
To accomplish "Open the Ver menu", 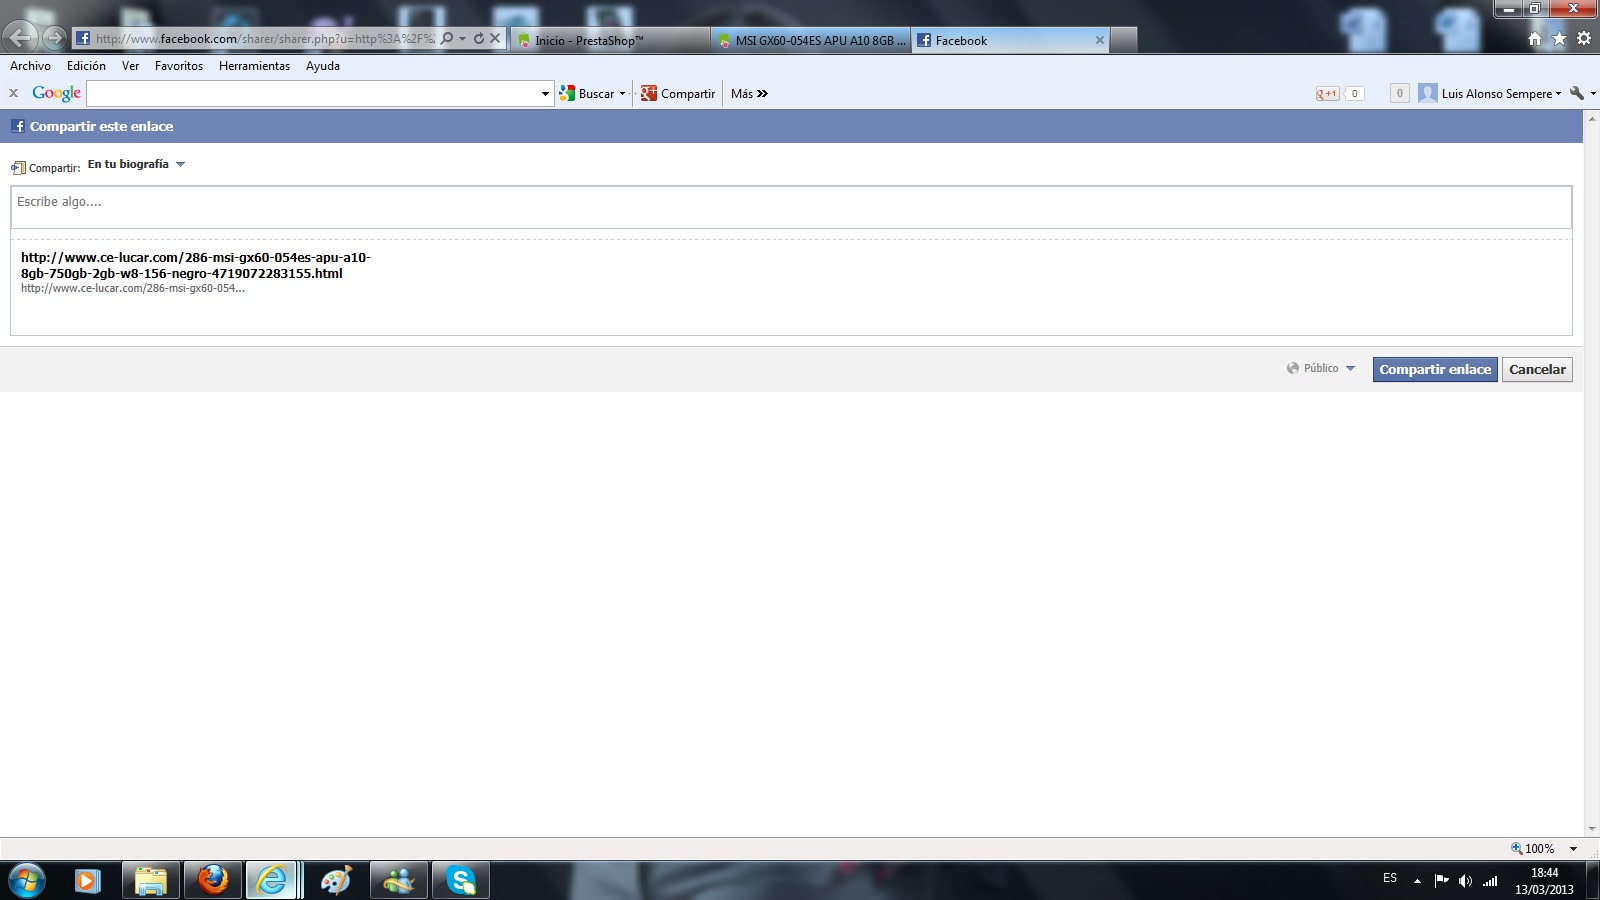I will [x=130, y=66].
